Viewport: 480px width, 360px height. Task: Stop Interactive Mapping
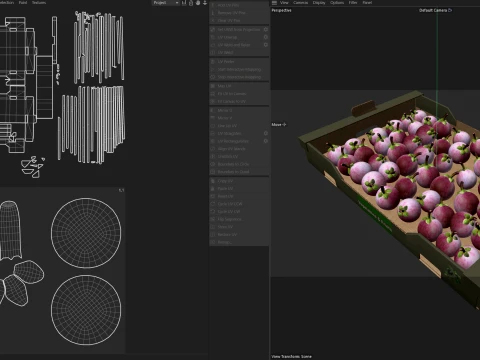coord(239,77)
